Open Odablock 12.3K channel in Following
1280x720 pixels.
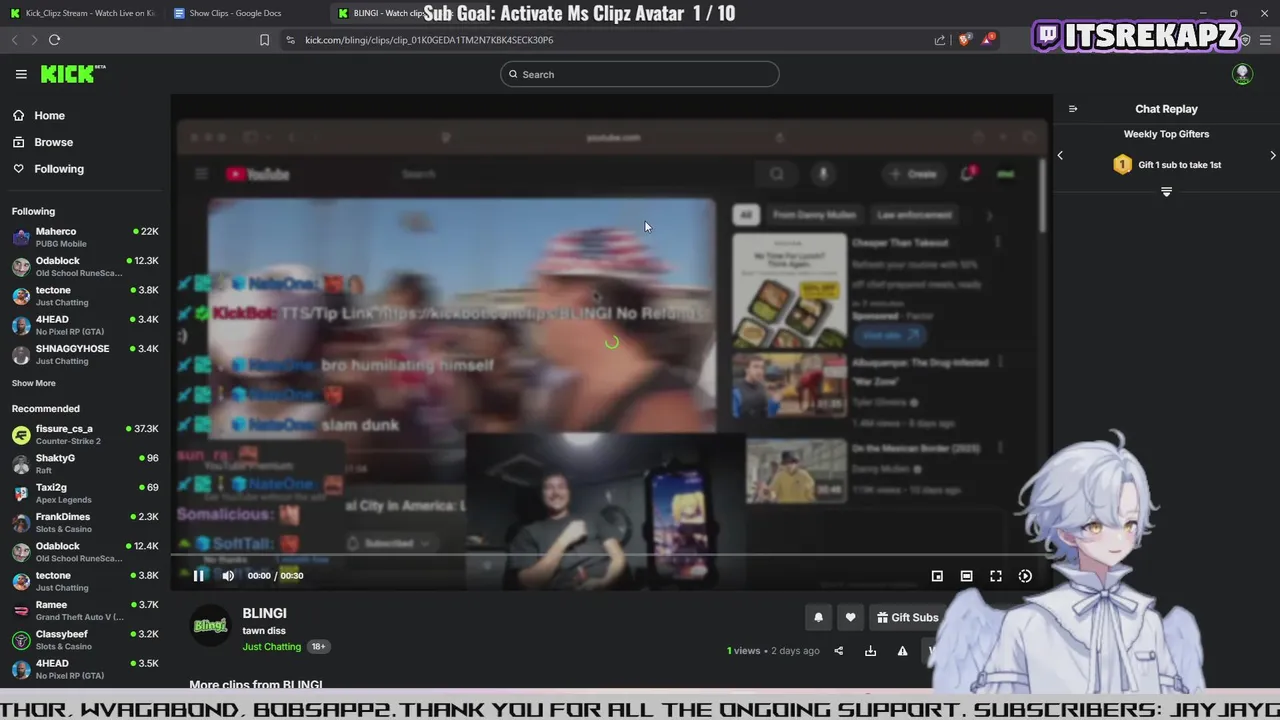[x=85, y=266]
